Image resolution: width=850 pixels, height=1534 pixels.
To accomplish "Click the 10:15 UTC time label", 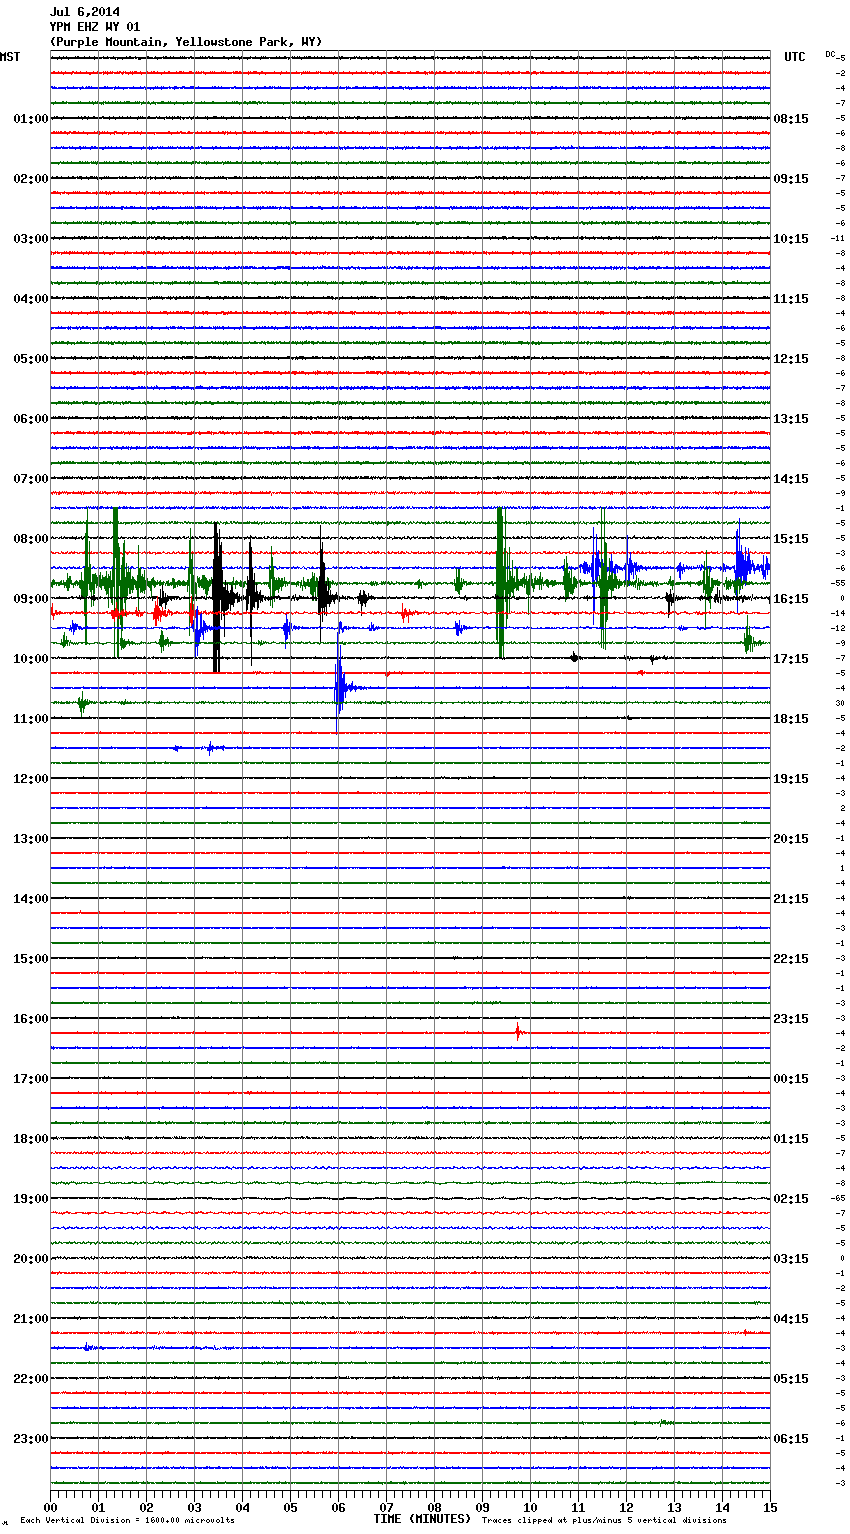I will [x=791, y=239].
